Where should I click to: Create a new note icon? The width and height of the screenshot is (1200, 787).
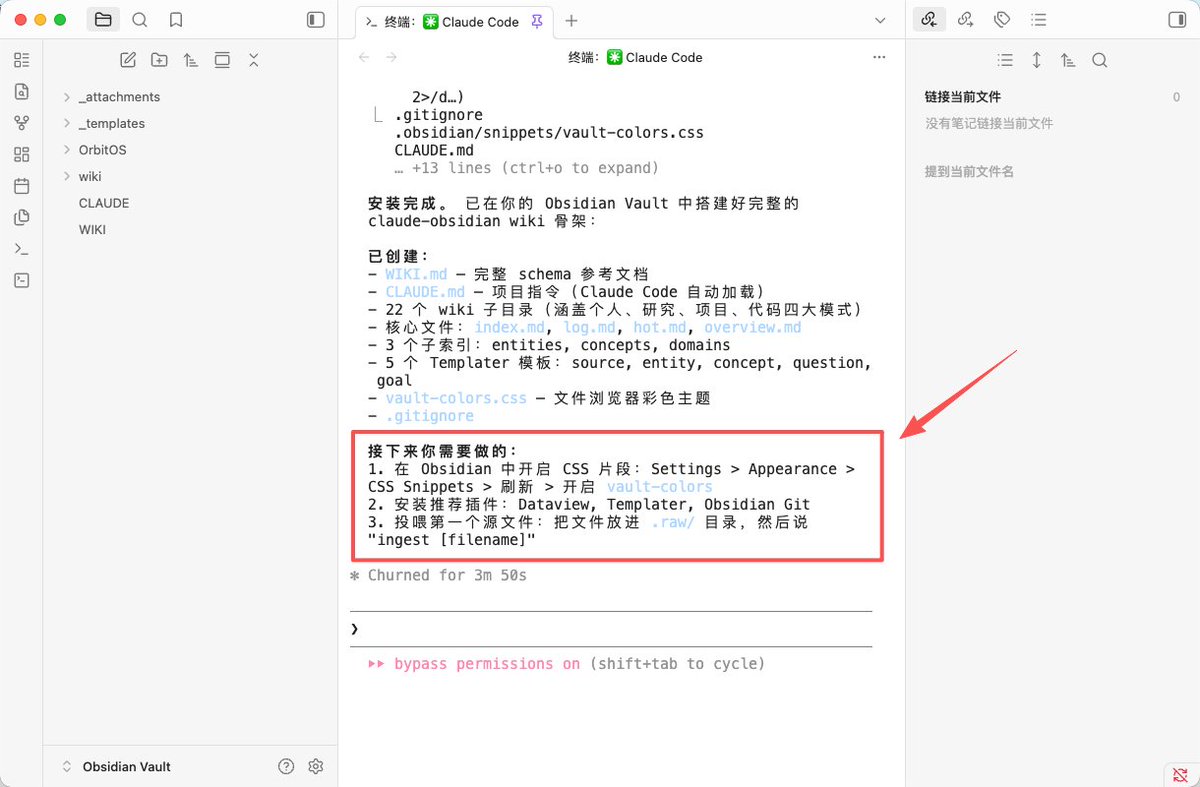click(x=128, y=60)
